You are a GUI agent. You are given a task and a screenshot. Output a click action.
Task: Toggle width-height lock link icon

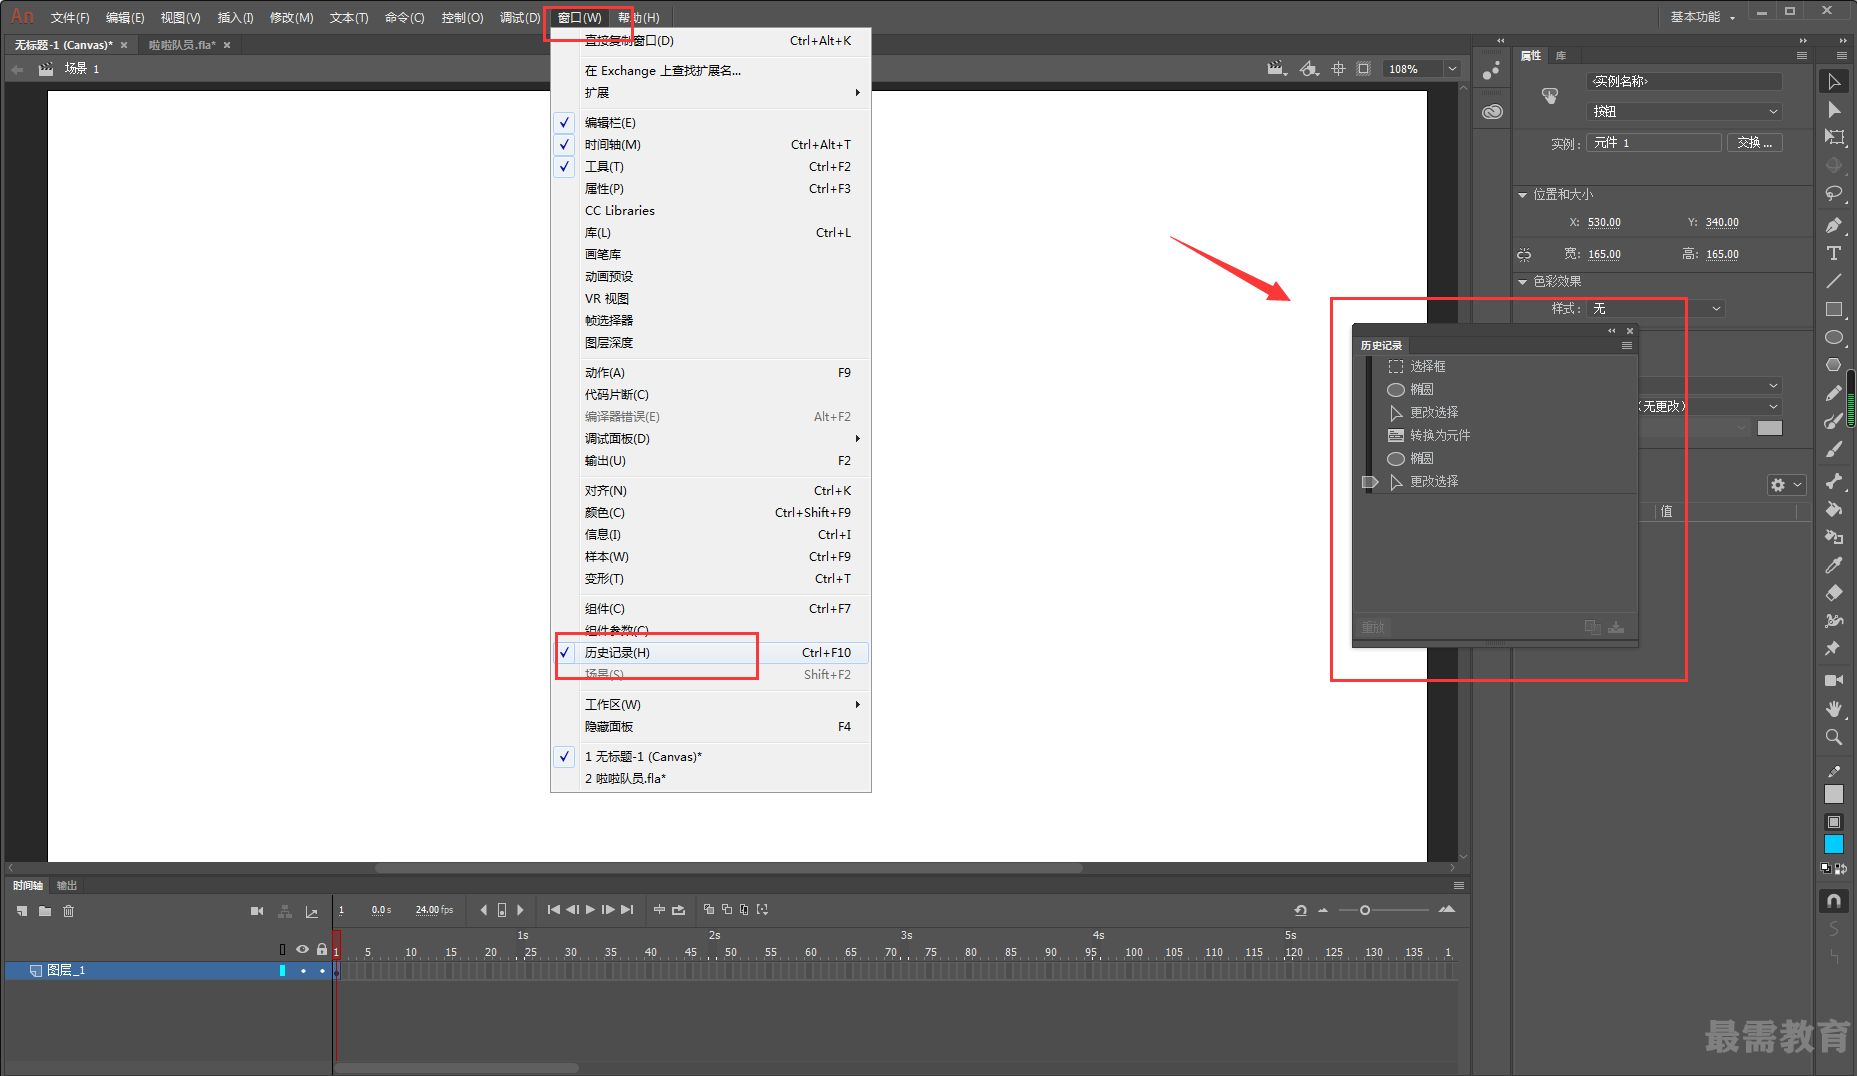[x=1524, y=255]
